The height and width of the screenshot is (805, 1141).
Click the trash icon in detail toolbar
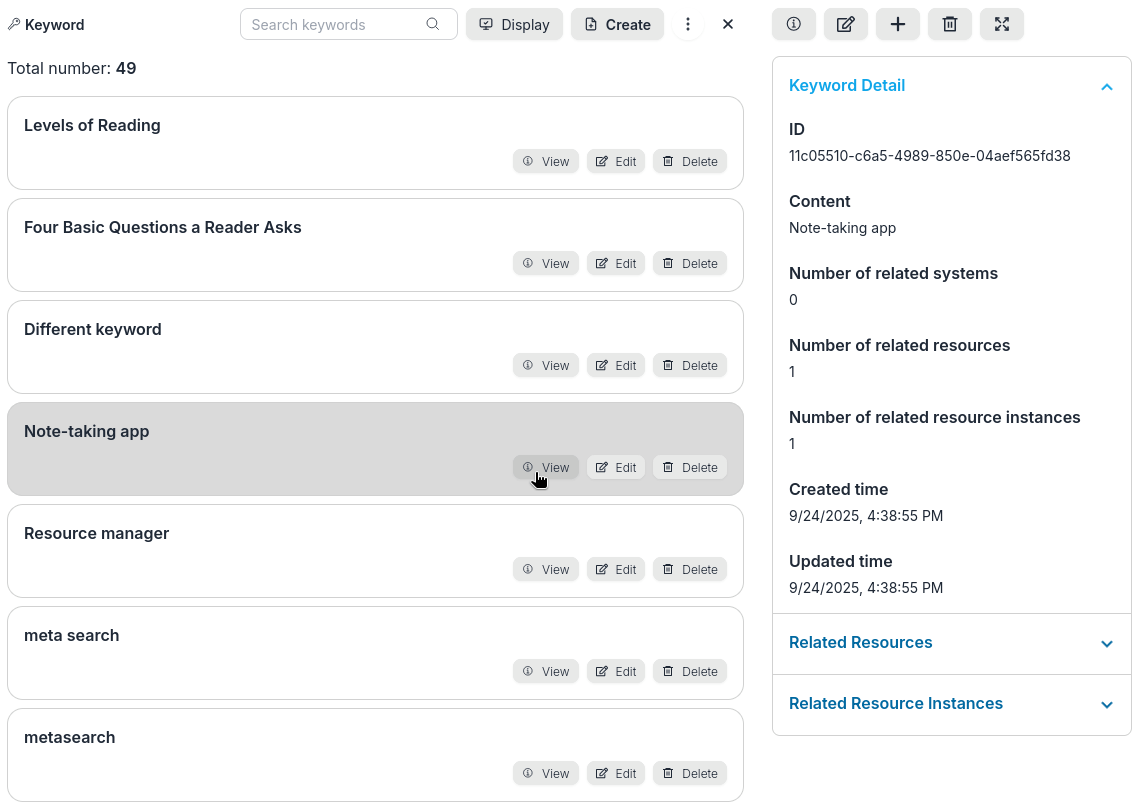pos(950,24)
